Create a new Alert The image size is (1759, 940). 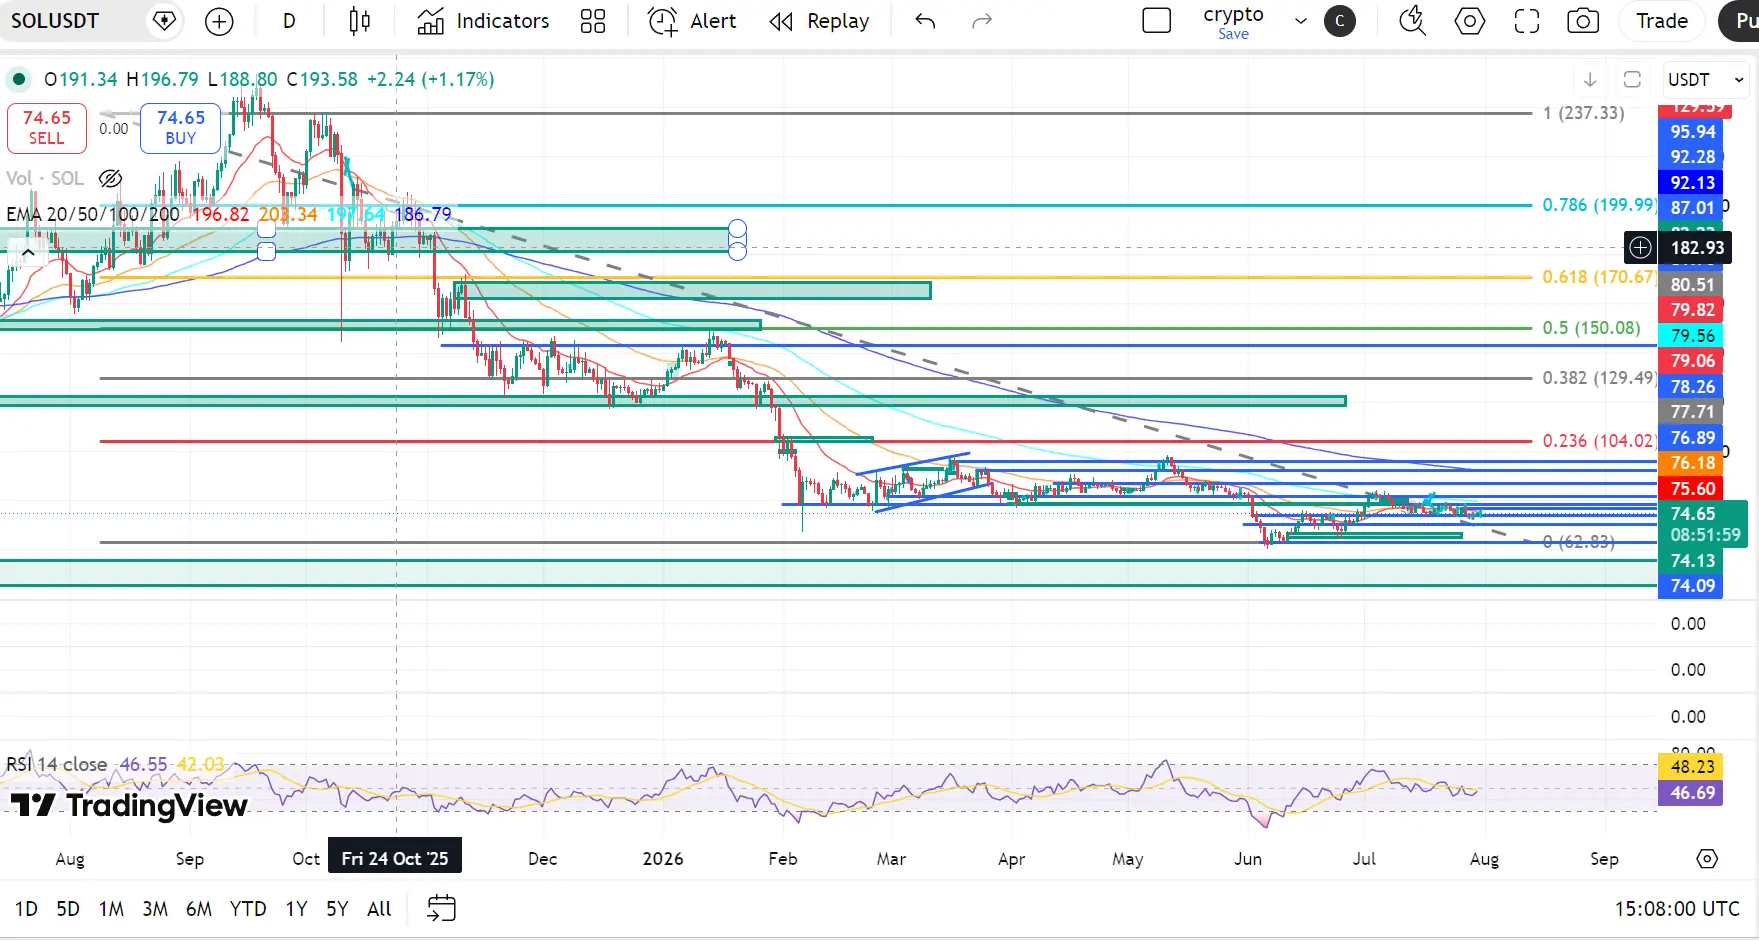coord(692,21)
